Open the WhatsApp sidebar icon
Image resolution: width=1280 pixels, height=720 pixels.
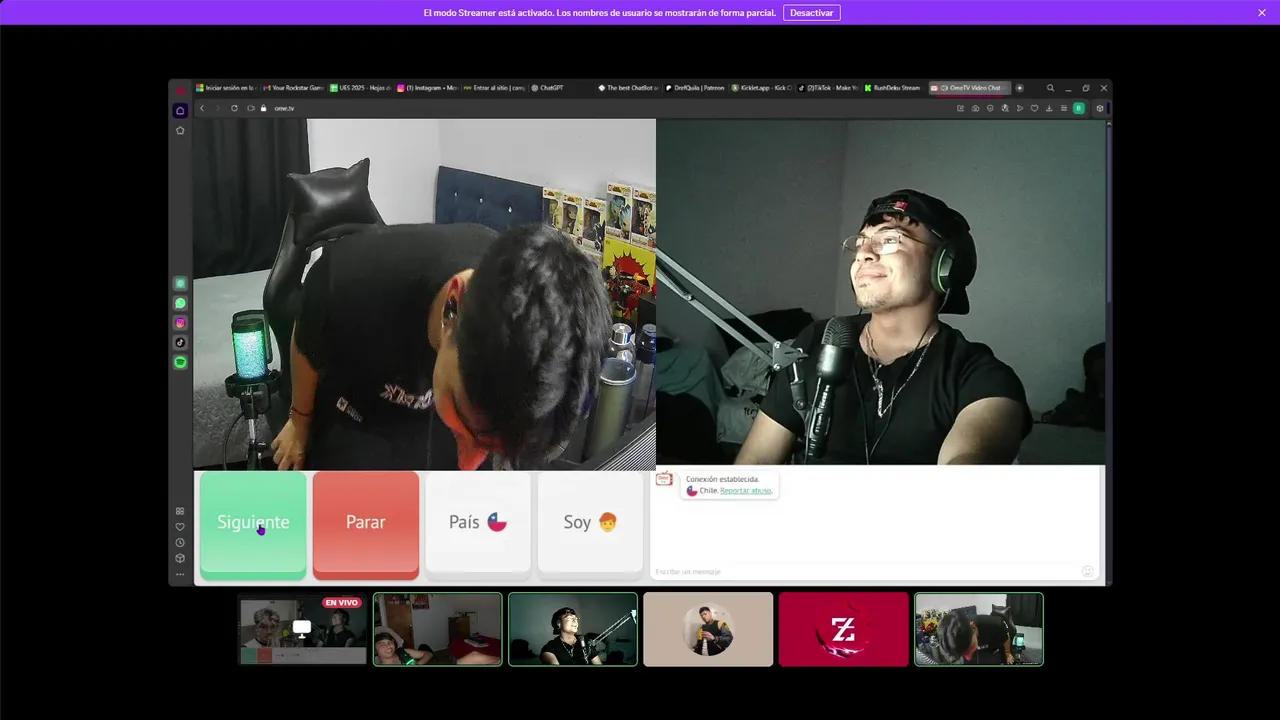(180, 303)
